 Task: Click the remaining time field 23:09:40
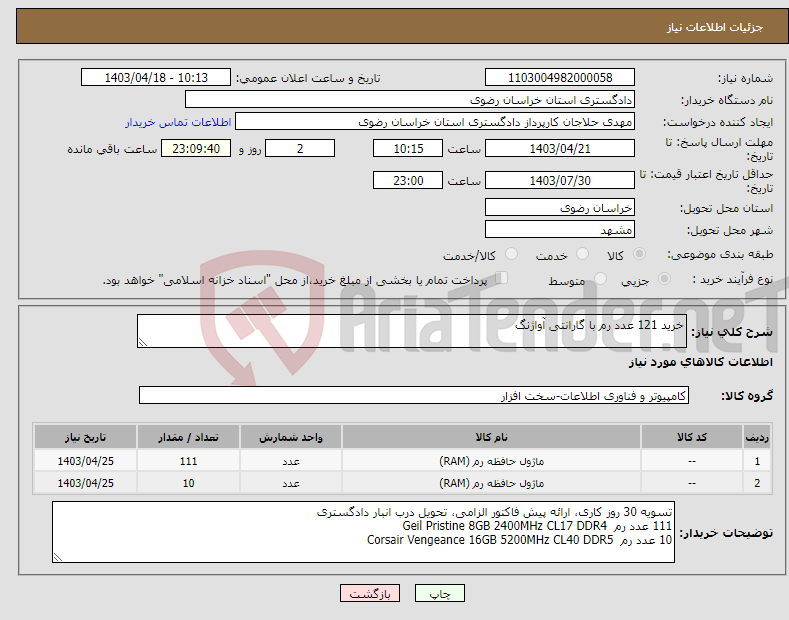[x=196, y=148]
